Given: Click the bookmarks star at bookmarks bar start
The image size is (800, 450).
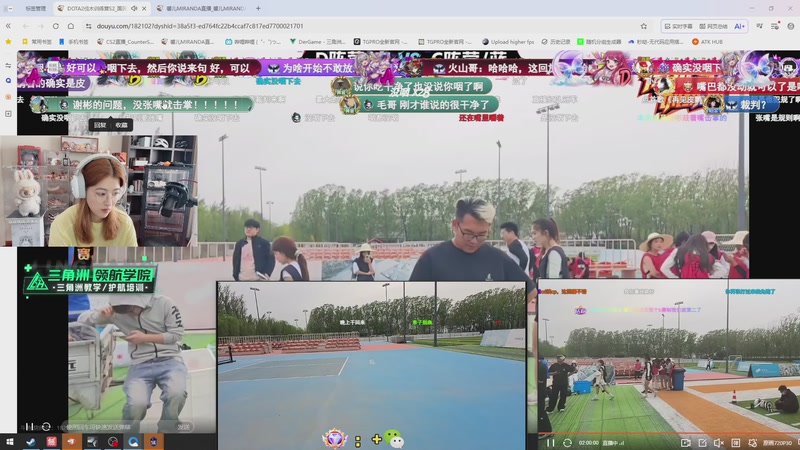Looking at the screenshot, I should click(8, 42).
